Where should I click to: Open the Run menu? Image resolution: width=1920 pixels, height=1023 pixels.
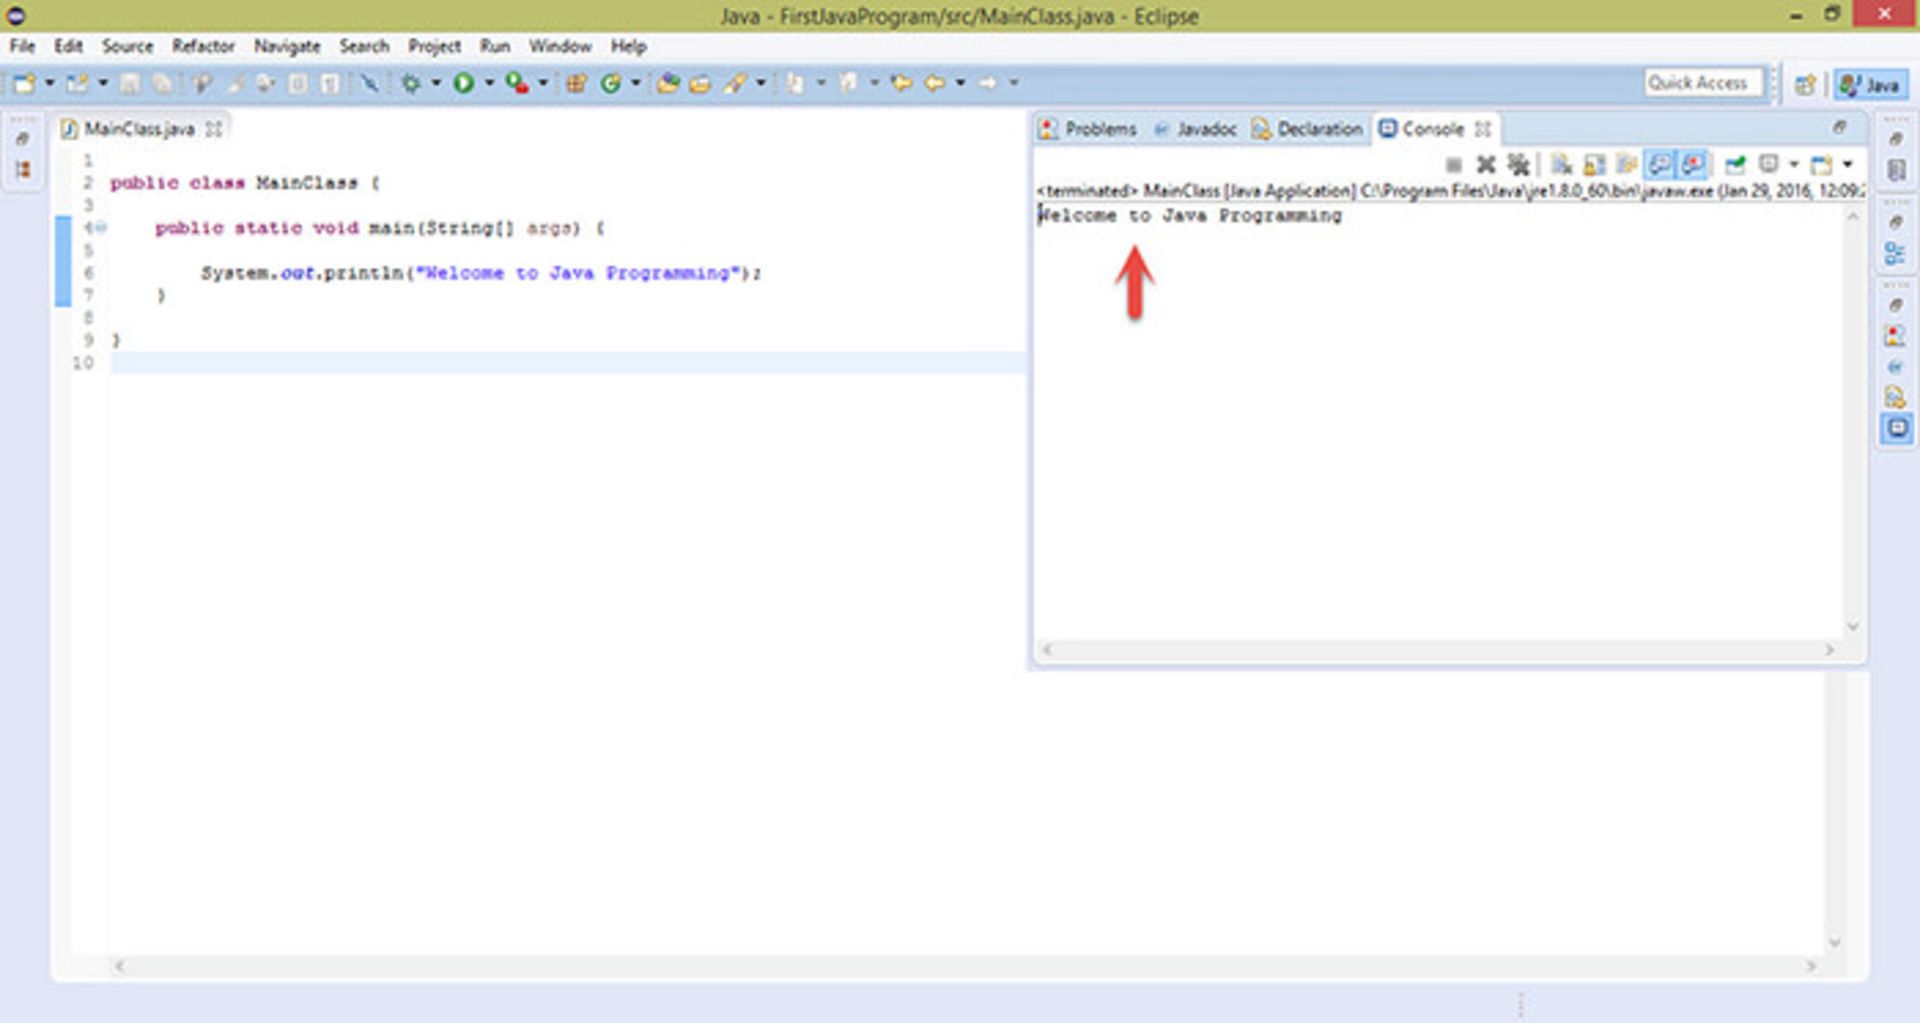(x=494, y=46)
